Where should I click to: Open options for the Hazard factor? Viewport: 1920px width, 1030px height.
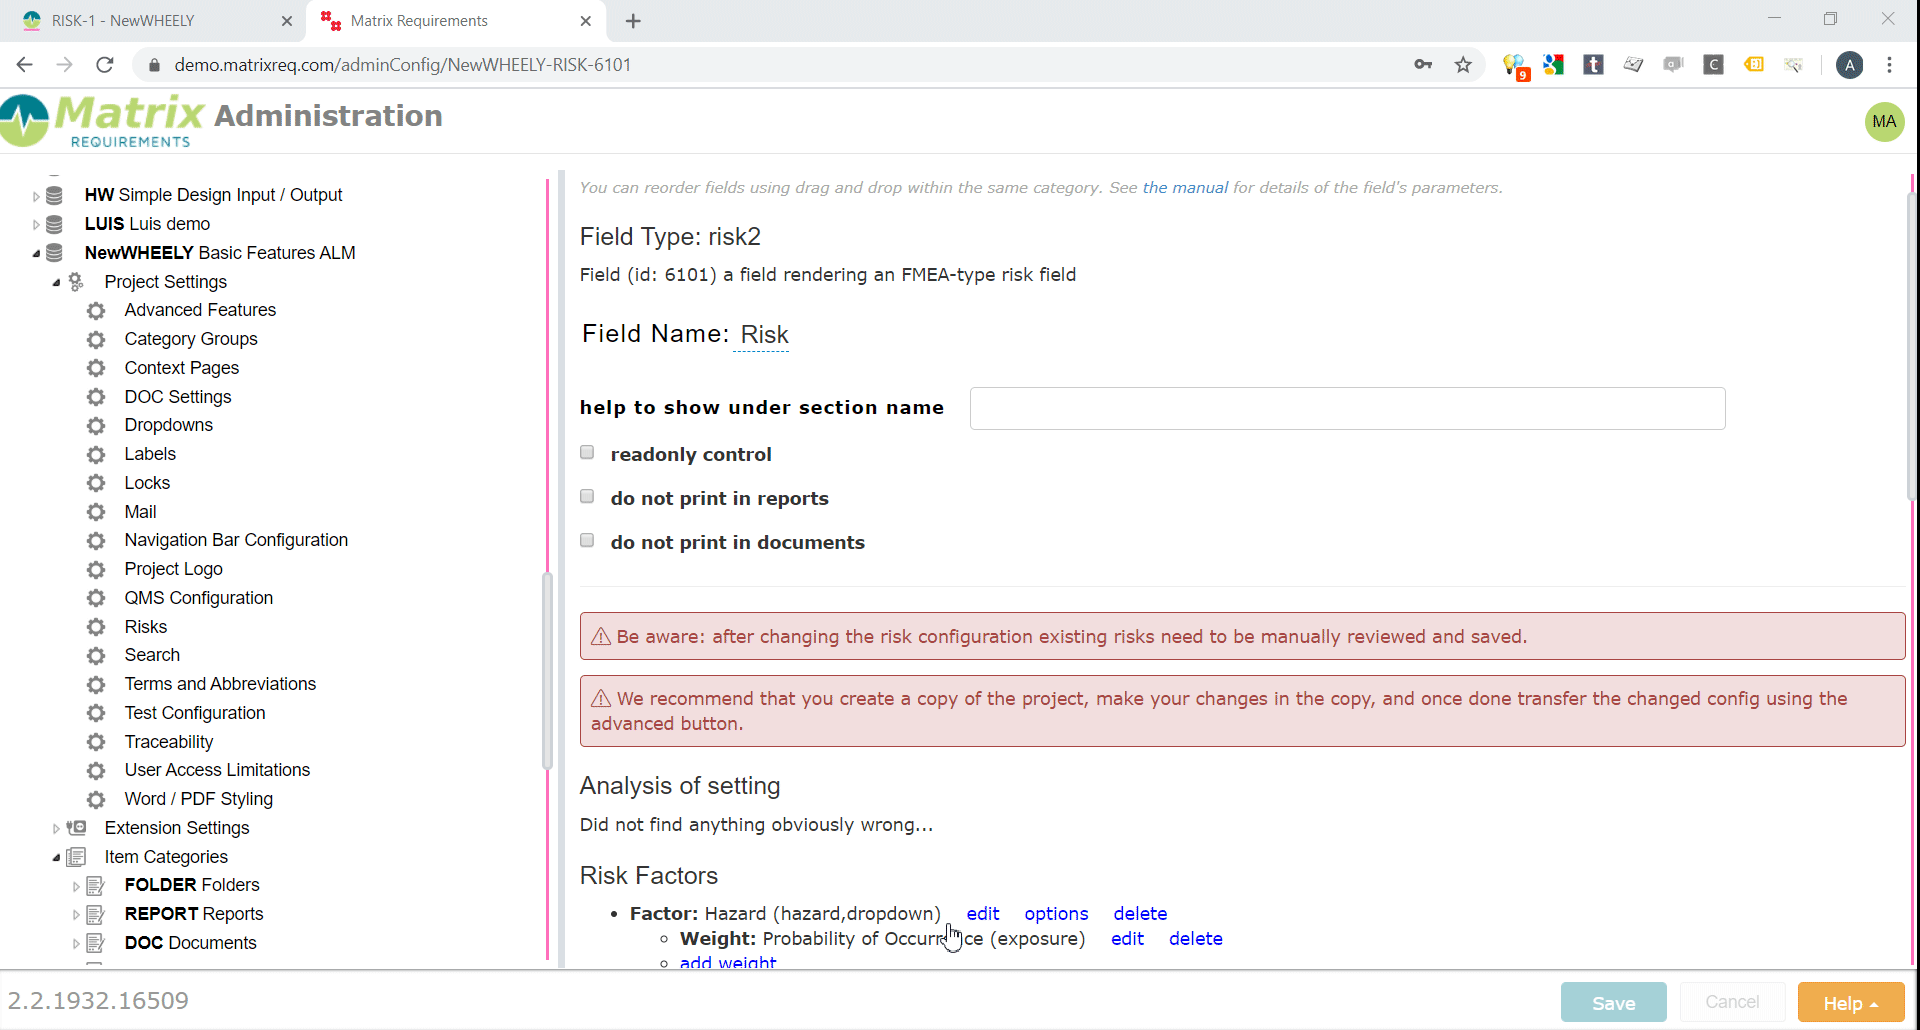(1056, 914)
